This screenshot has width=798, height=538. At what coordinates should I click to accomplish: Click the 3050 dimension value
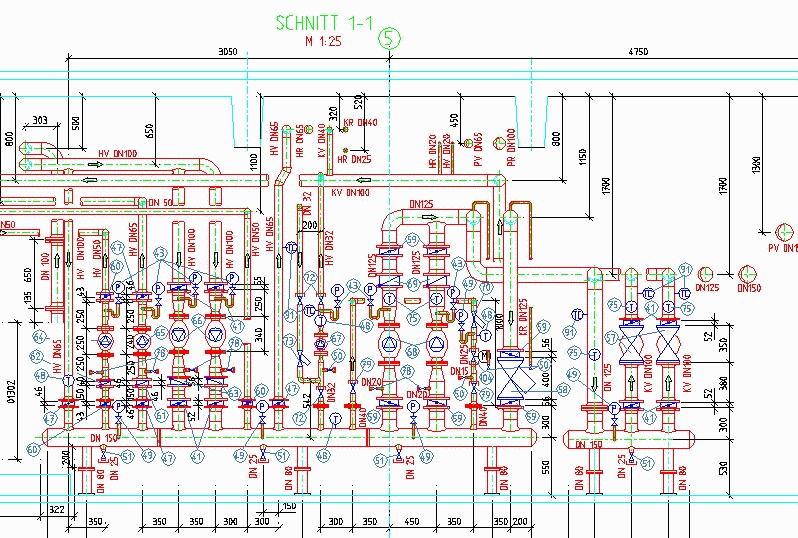pyautogui.click(x=227, y=51)
